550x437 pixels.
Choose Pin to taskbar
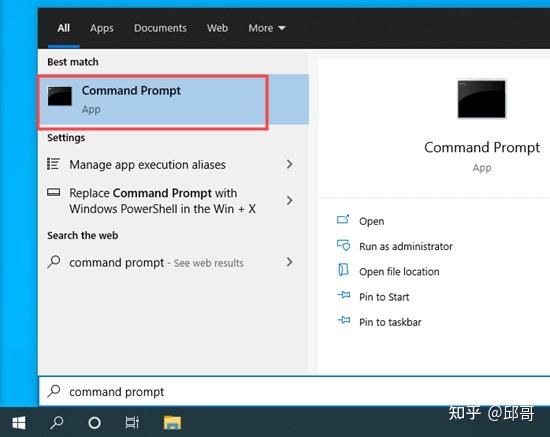click(x=390, y=322)
